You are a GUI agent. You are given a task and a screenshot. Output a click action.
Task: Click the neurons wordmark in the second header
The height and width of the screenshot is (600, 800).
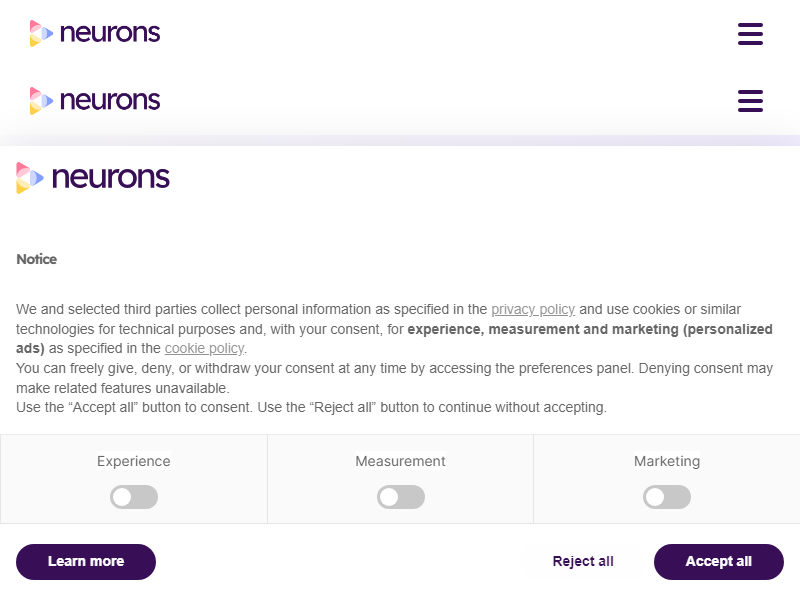point(110,100)
